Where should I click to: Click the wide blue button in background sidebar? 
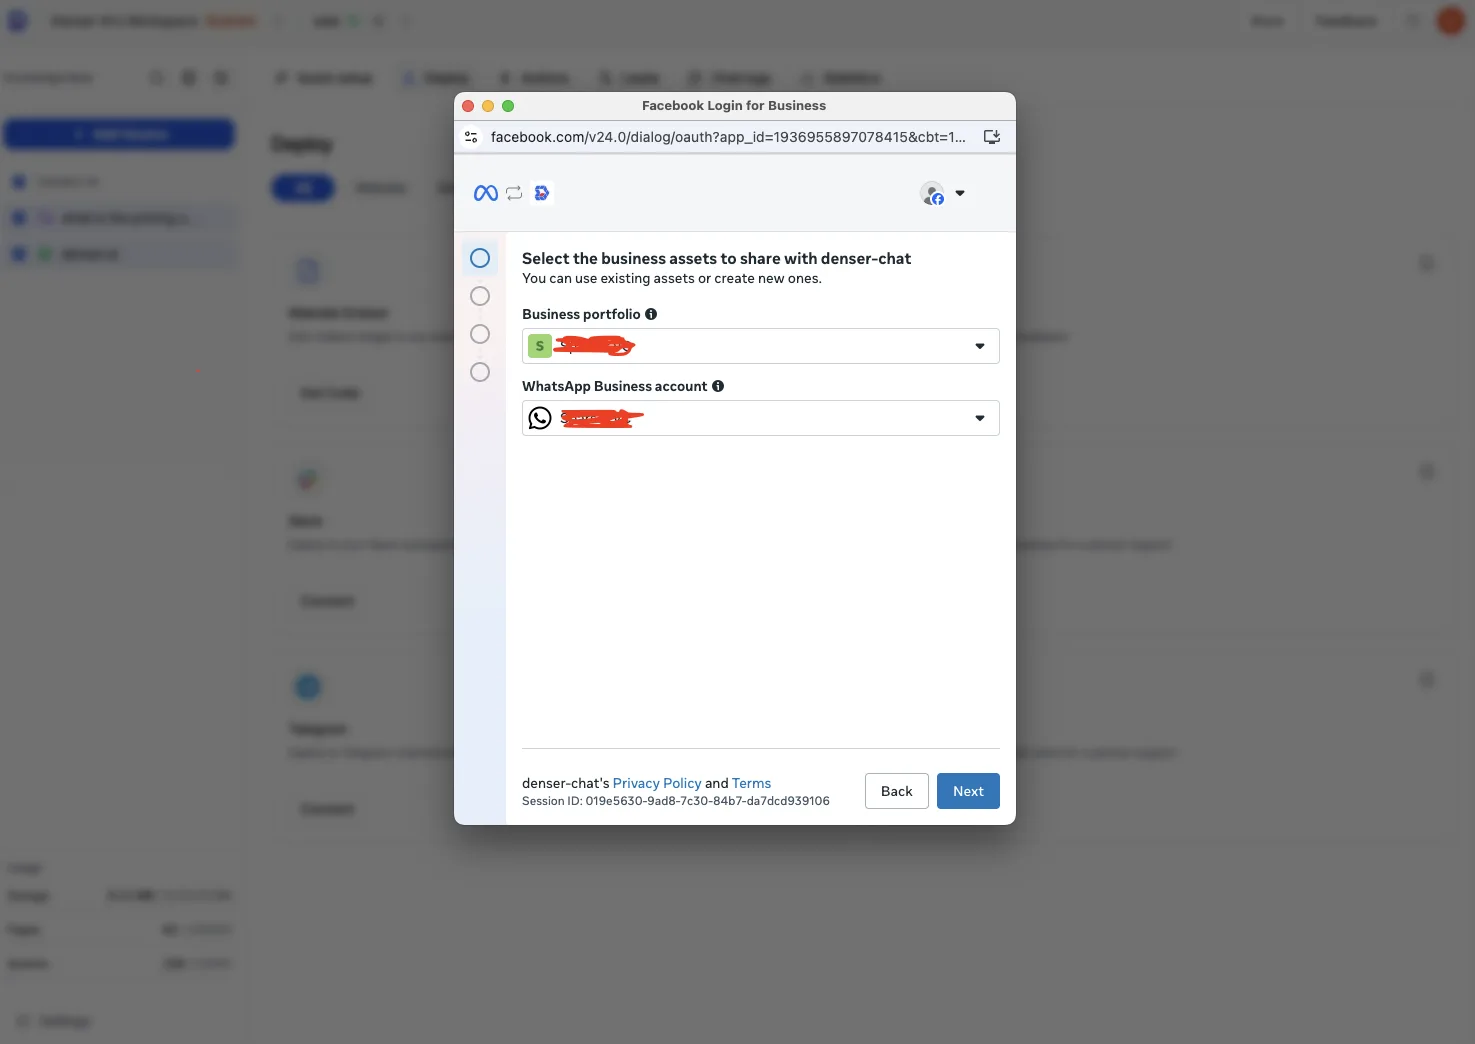click(x=119, y=134)
